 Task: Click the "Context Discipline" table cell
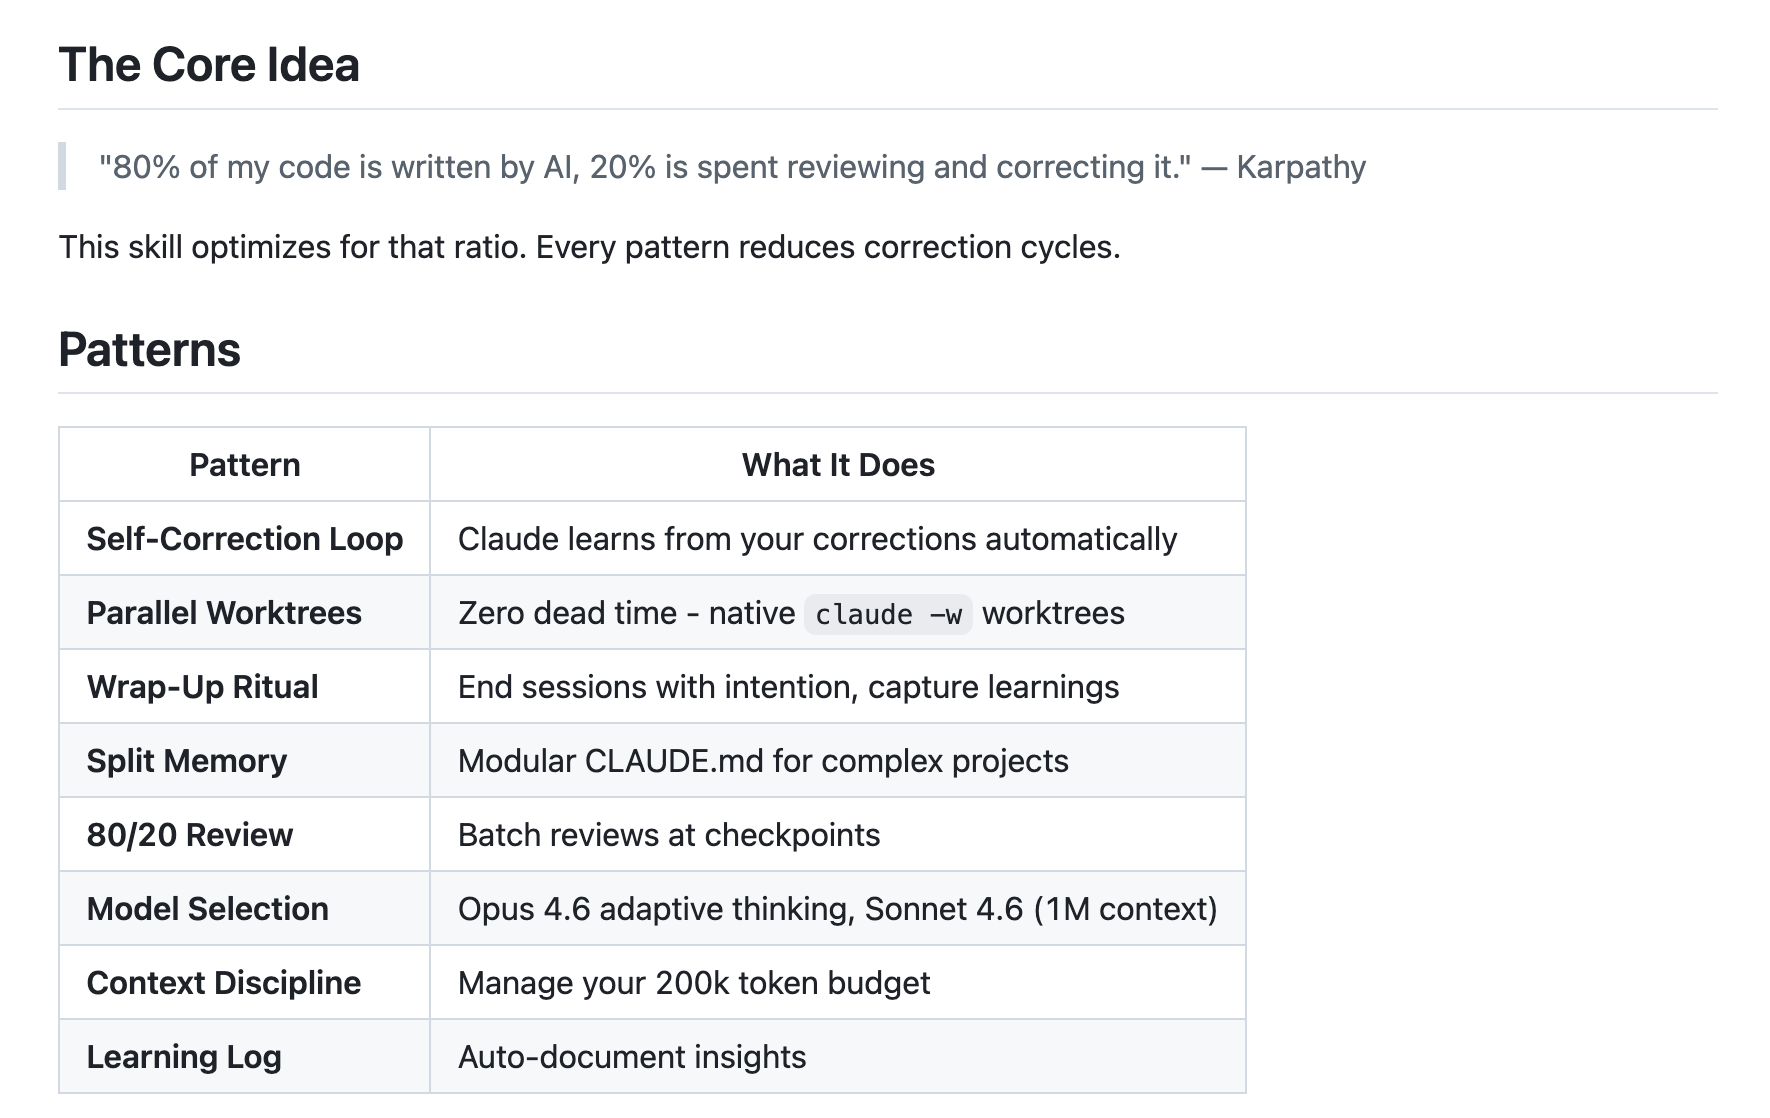click(224, 983)
